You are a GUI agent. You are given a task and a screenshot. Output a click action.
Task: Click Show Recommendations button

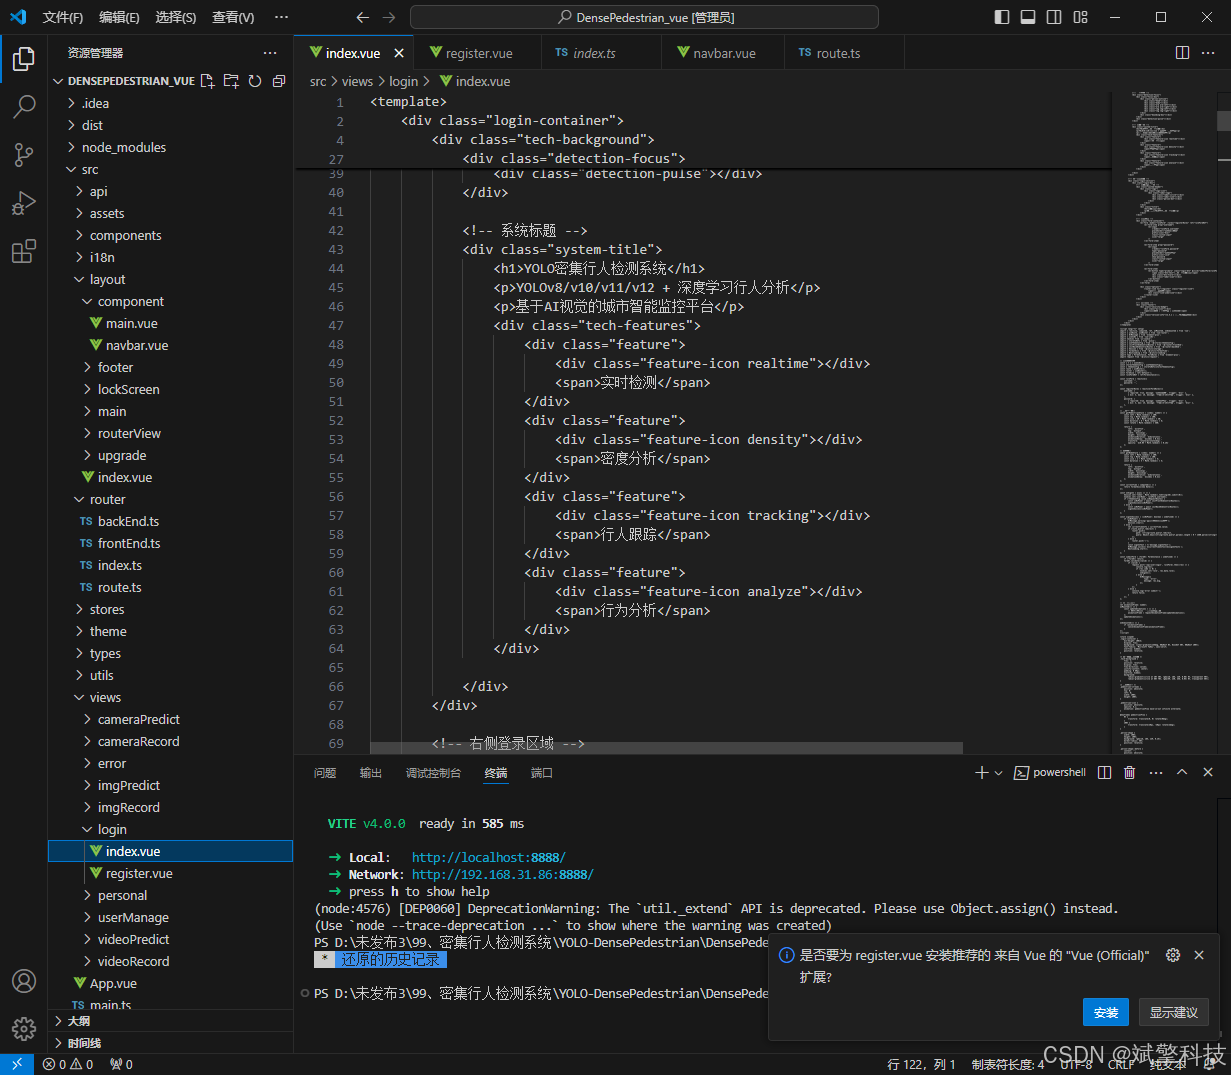click(1174, 1012)
